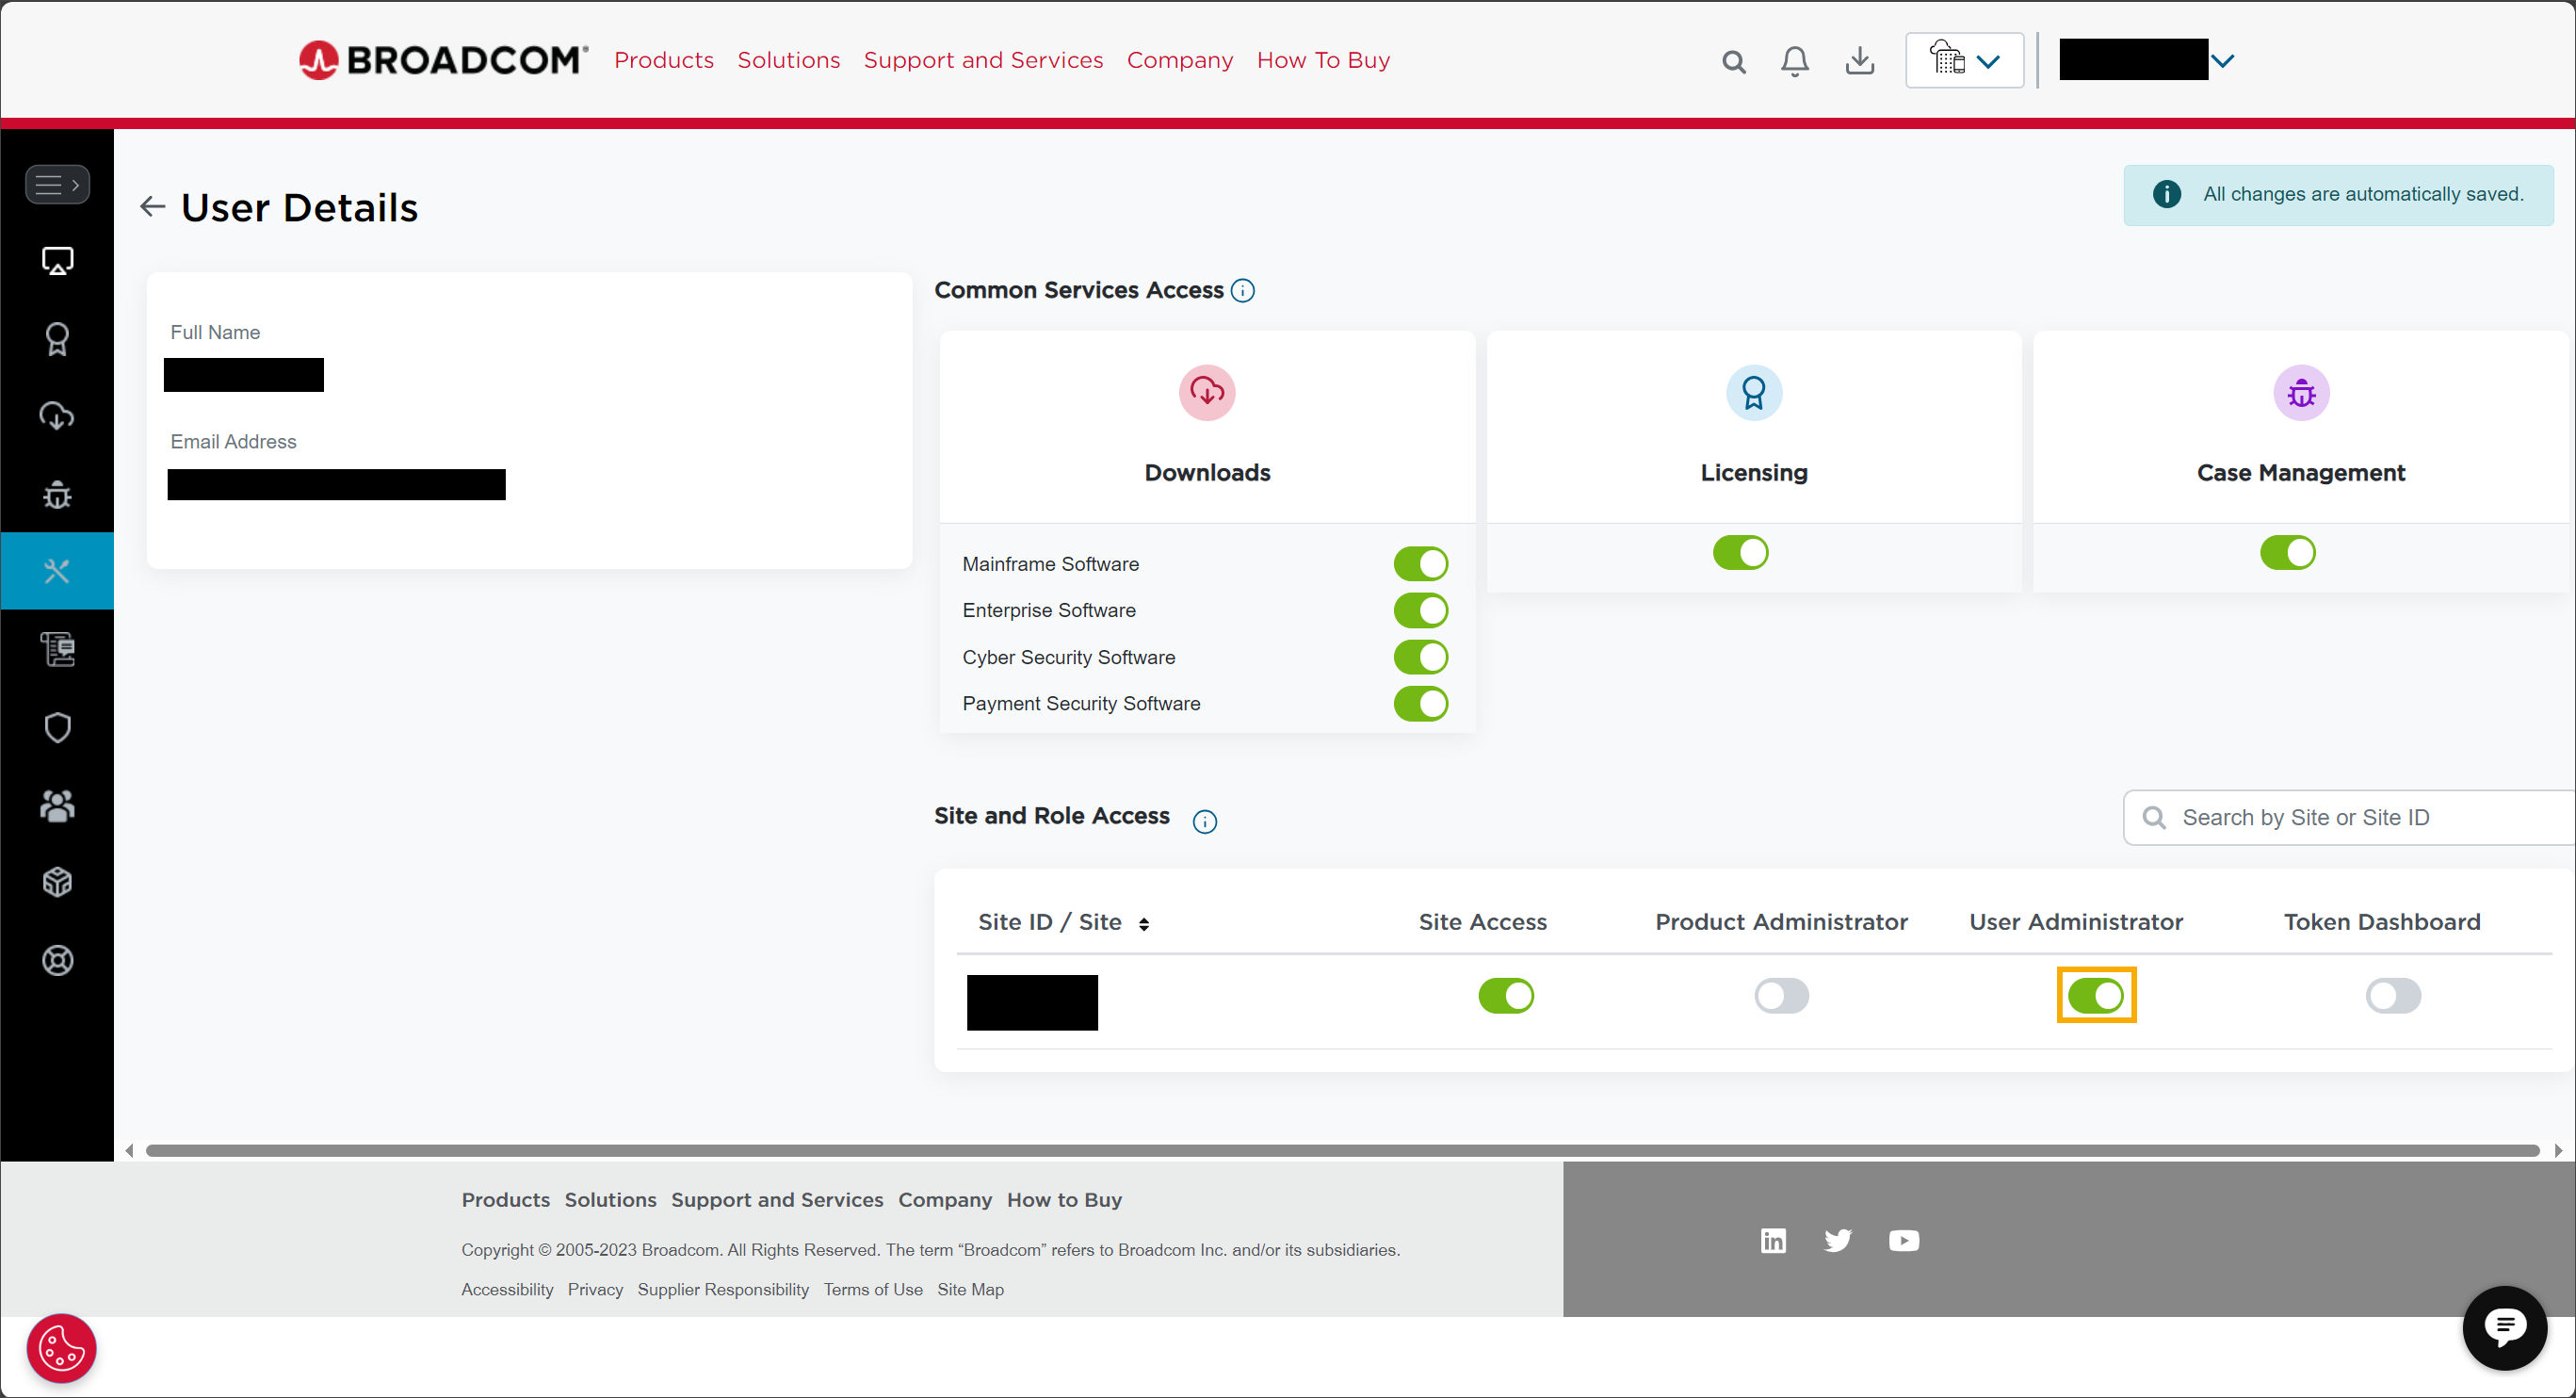The image size is (2576, 1398).
Task: Open the Terms of Use link
Action: pos(872,1289)
